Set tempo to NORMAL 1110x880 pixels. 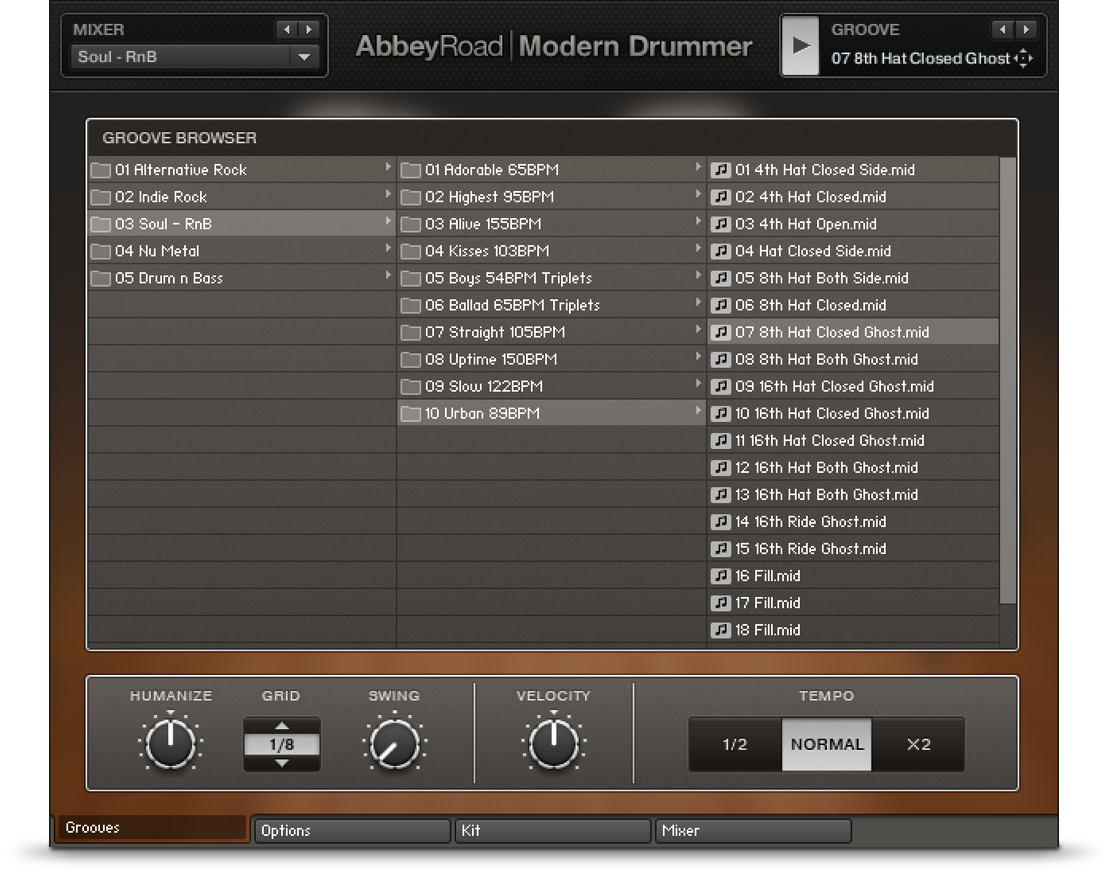point(827,744)
